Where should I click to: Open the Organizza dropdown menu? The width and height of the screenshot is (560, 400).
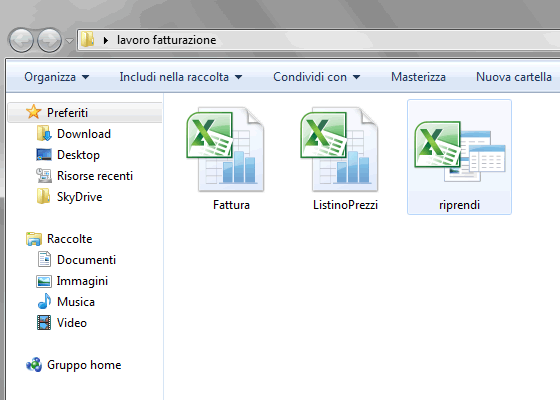(x=56, y=77)
